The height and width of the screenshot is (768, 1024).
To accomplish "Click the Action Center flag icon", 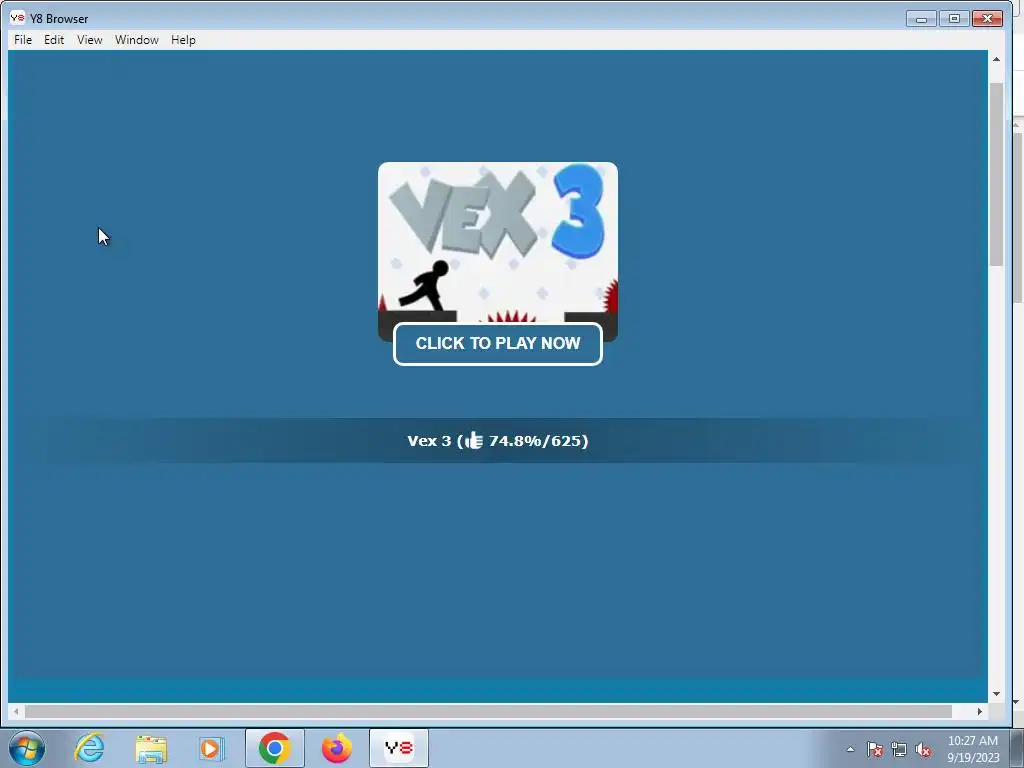I will coord(875,749).
